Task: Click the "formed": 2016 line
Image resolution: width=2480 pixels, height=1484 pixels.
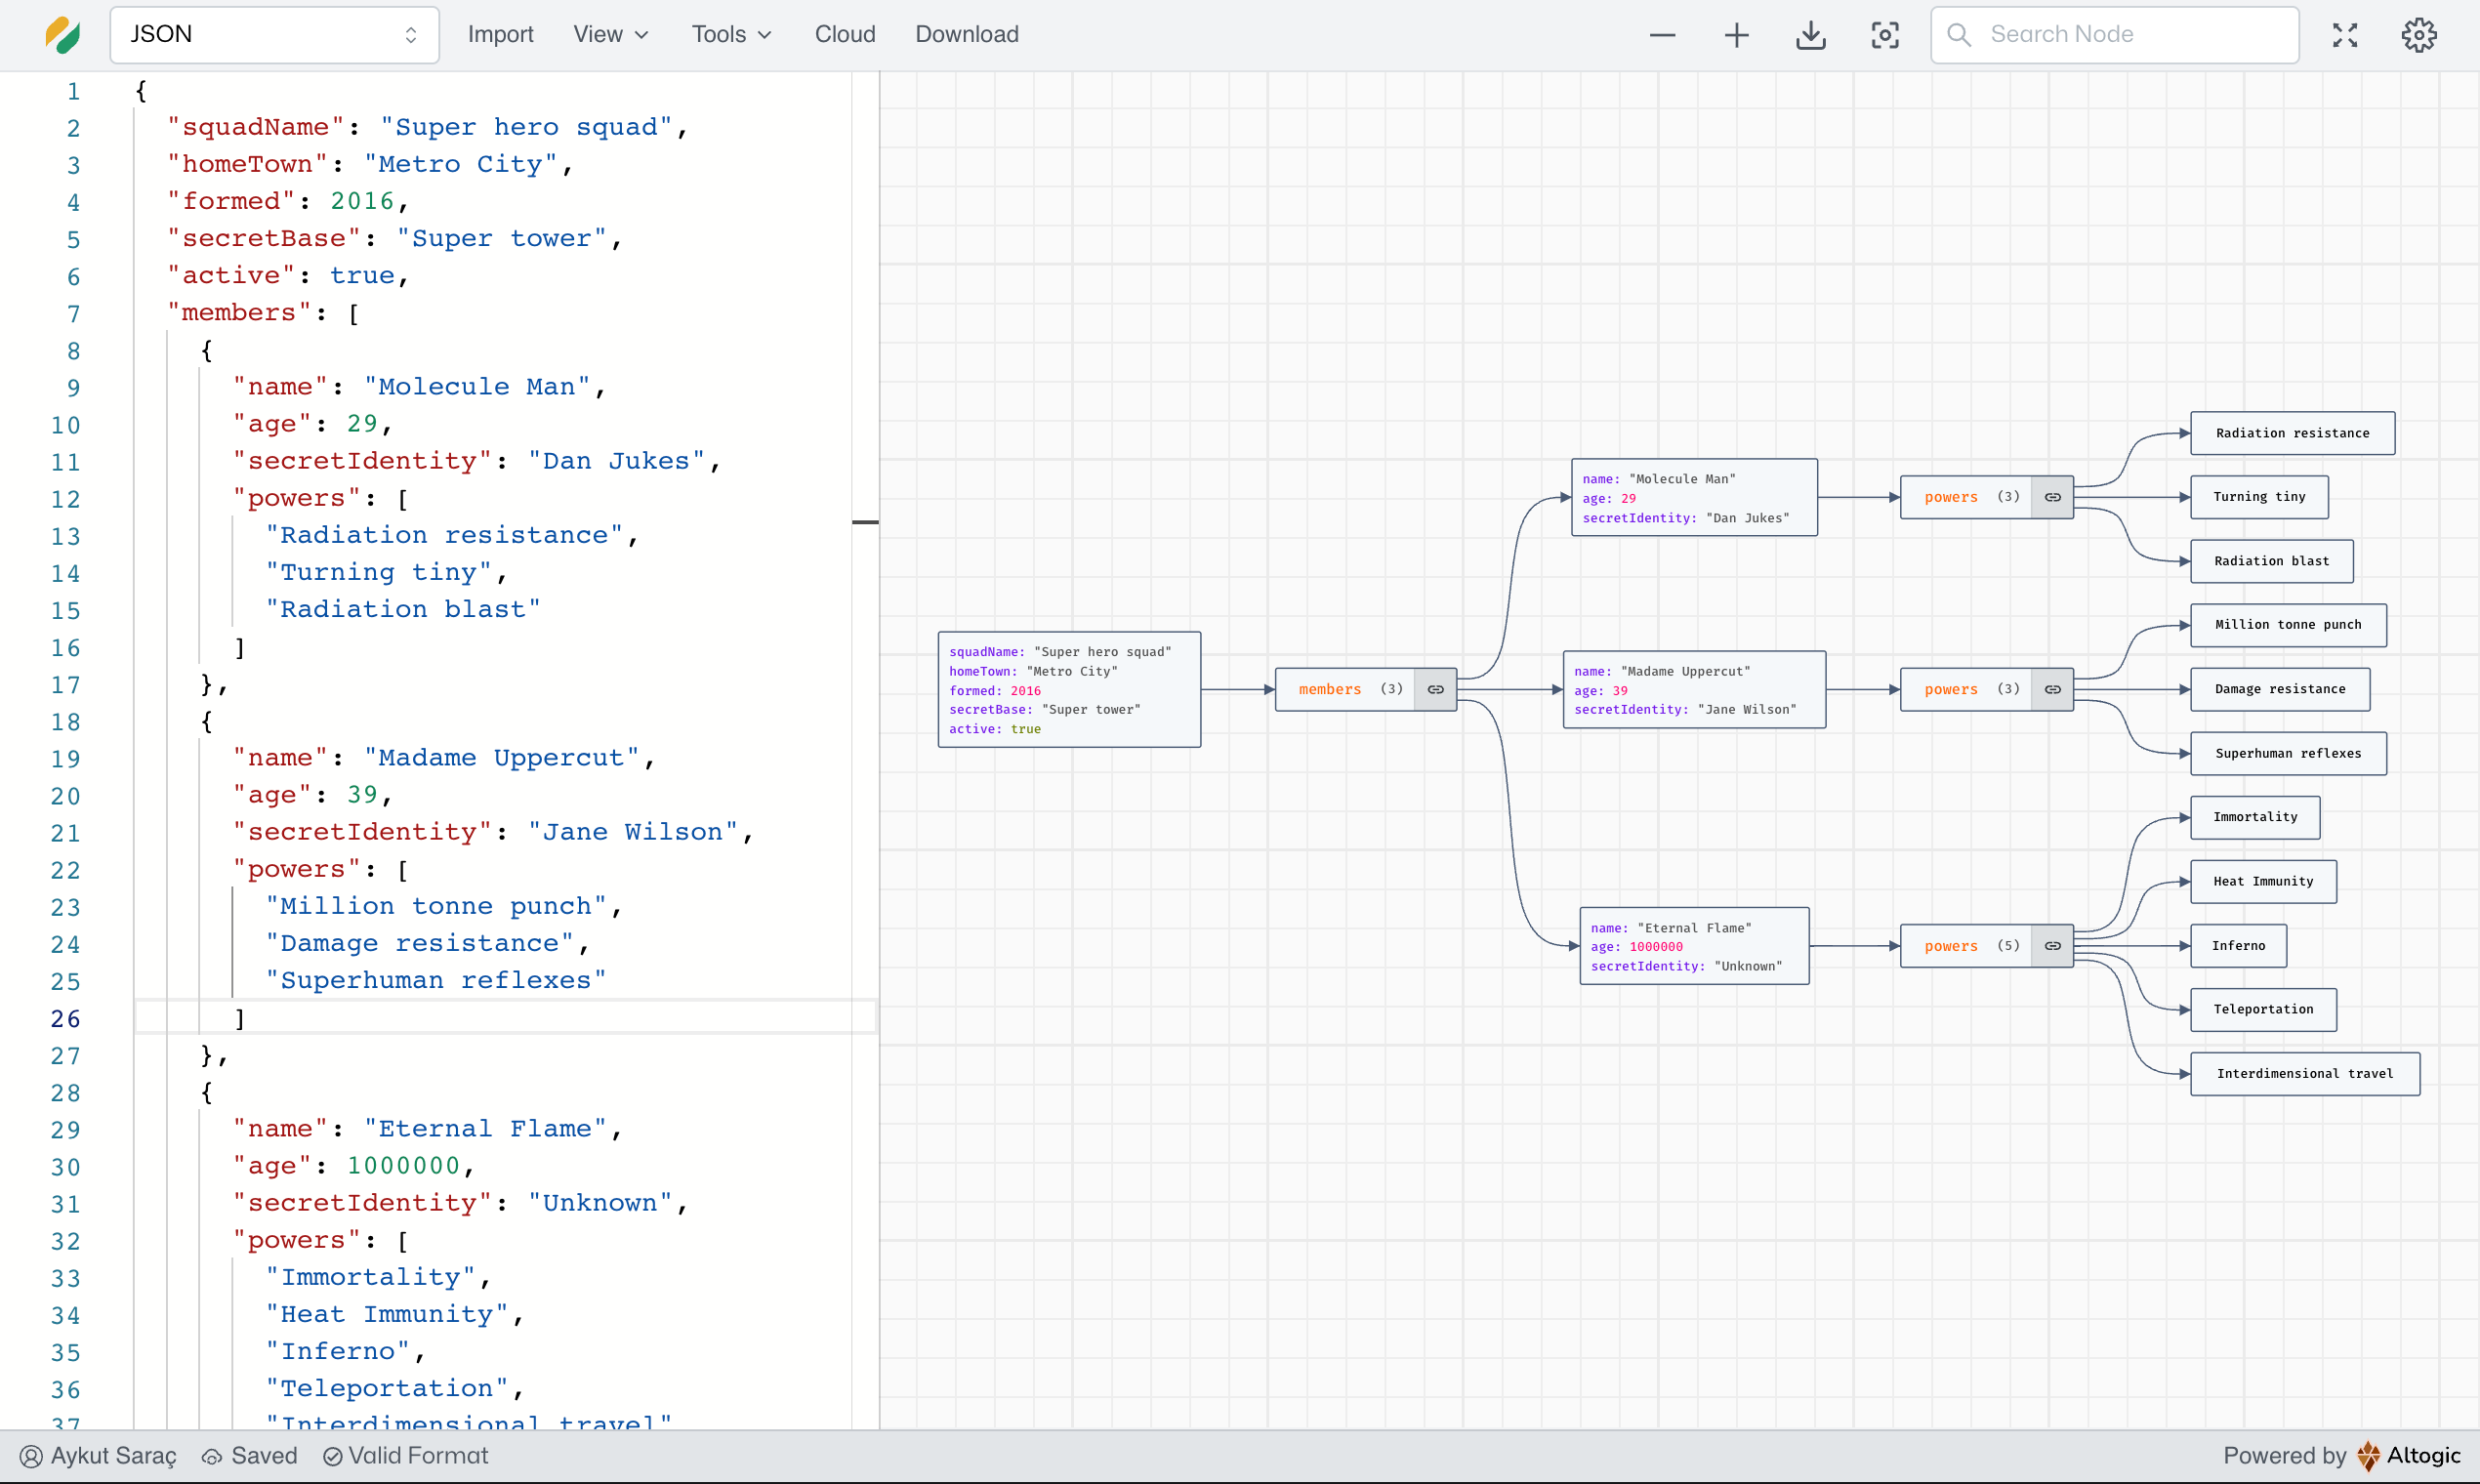Action: pos(288,201)
